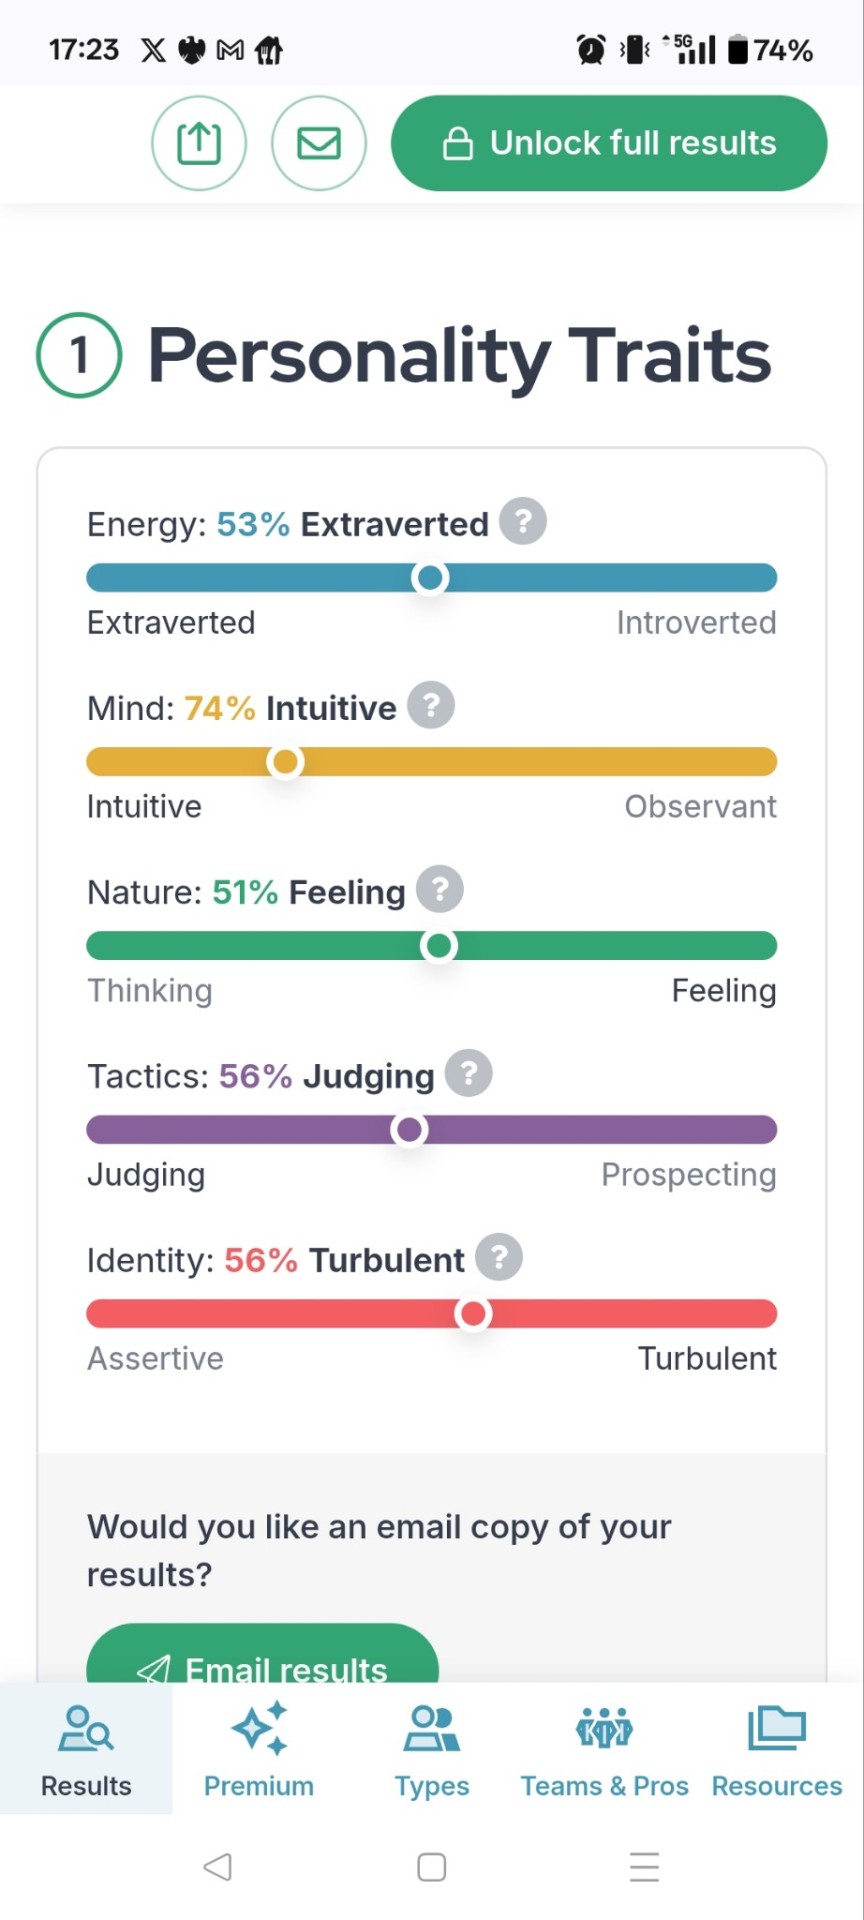Tap the Android home square icon
Screen dimensions: 864x1920
click(x=432, y=1867)
